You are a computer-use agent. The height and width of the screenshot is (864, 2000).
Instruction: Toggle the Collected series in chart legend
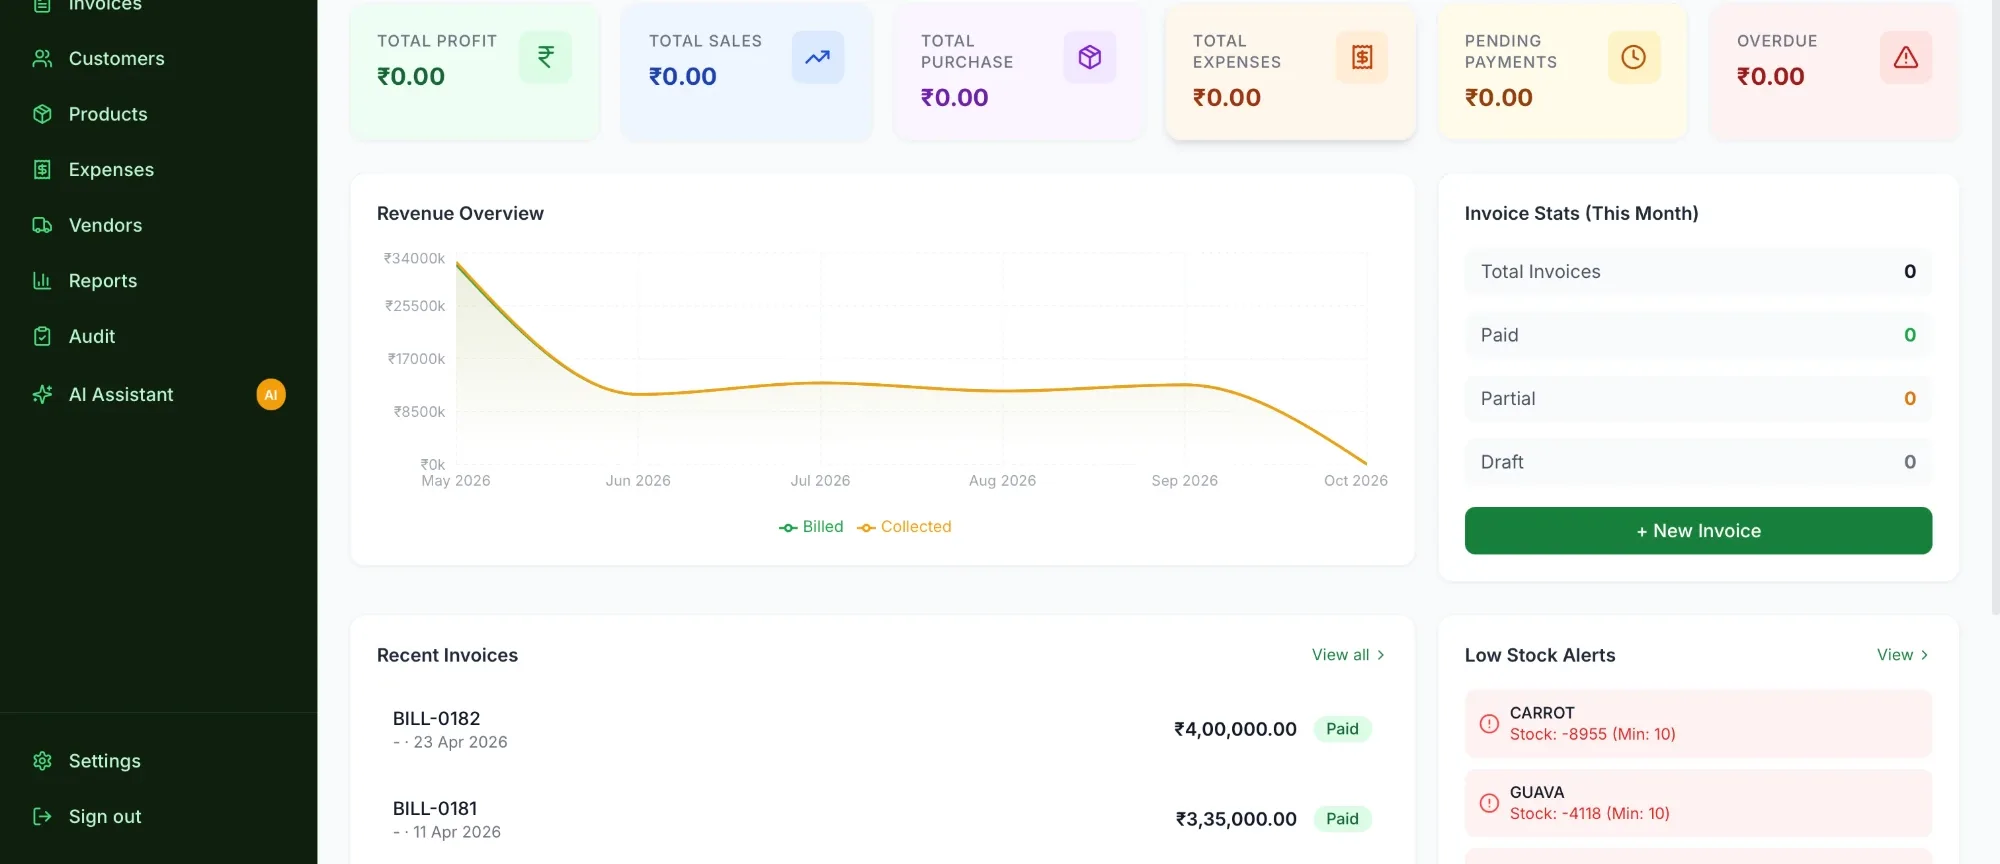904,527
